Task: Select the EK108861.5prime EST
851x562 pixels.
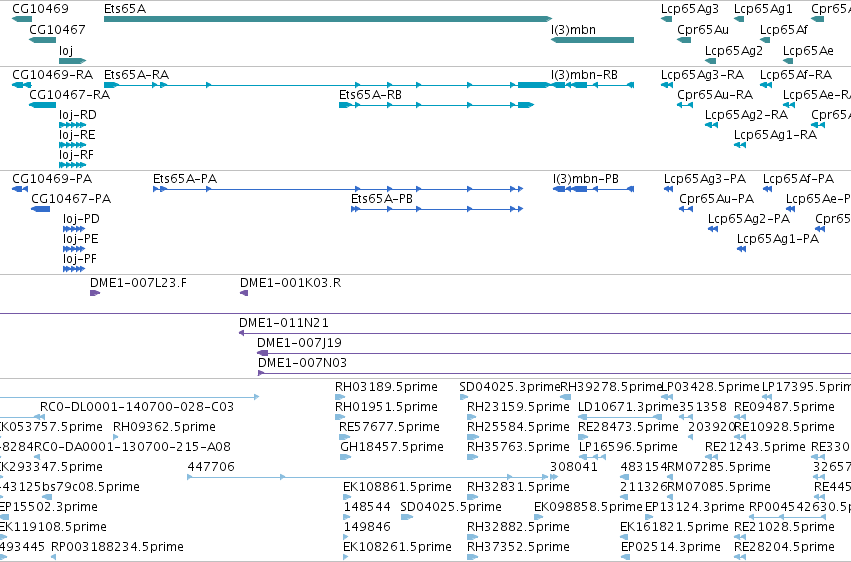Action: (x=349, y=497)
